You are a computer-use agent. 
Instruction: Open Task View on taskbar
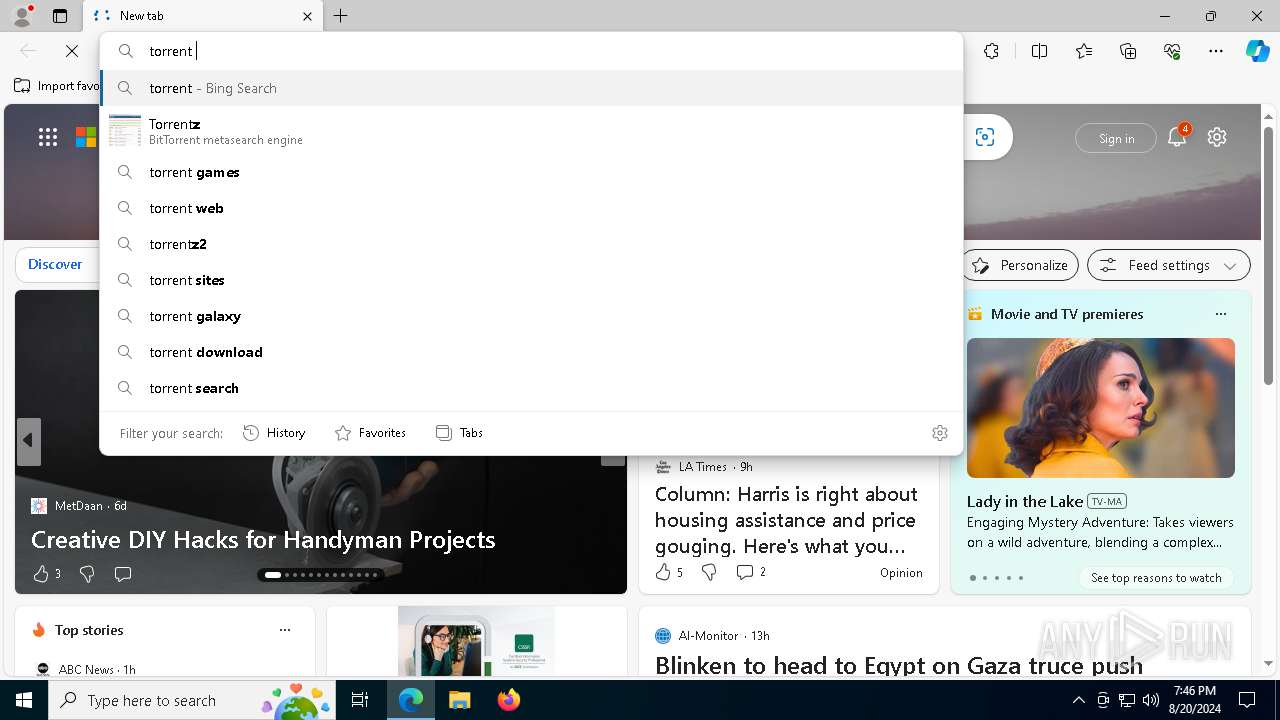coord(361,700)
